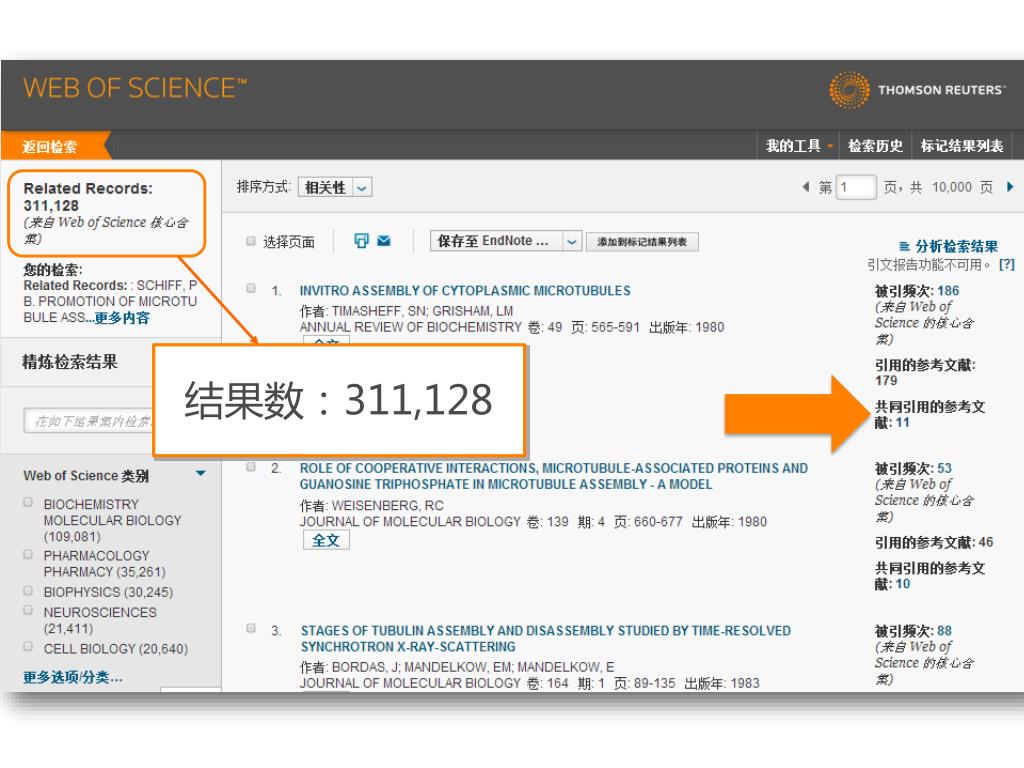Click 添加到标记结果列表 button

click(x=642, y=242)
